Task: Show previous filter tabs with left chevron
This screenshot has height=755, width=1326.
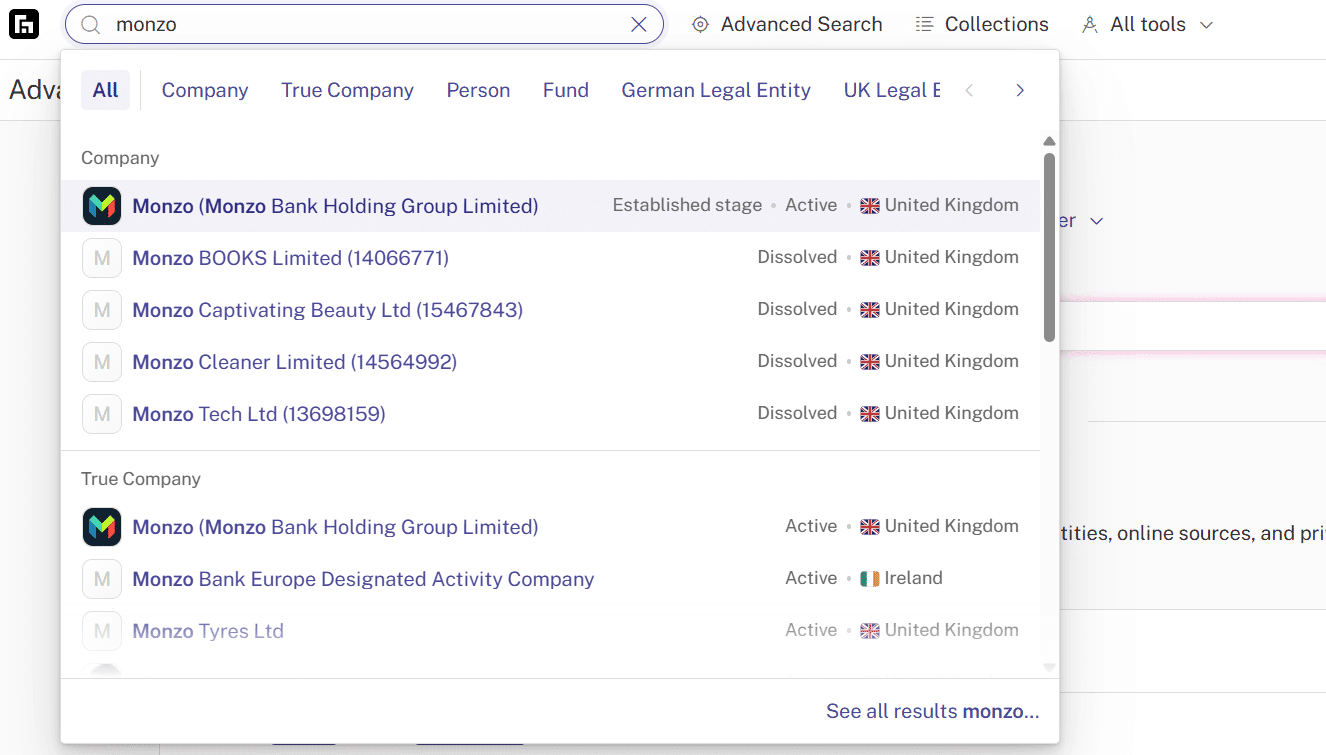Action: (969, 90)
